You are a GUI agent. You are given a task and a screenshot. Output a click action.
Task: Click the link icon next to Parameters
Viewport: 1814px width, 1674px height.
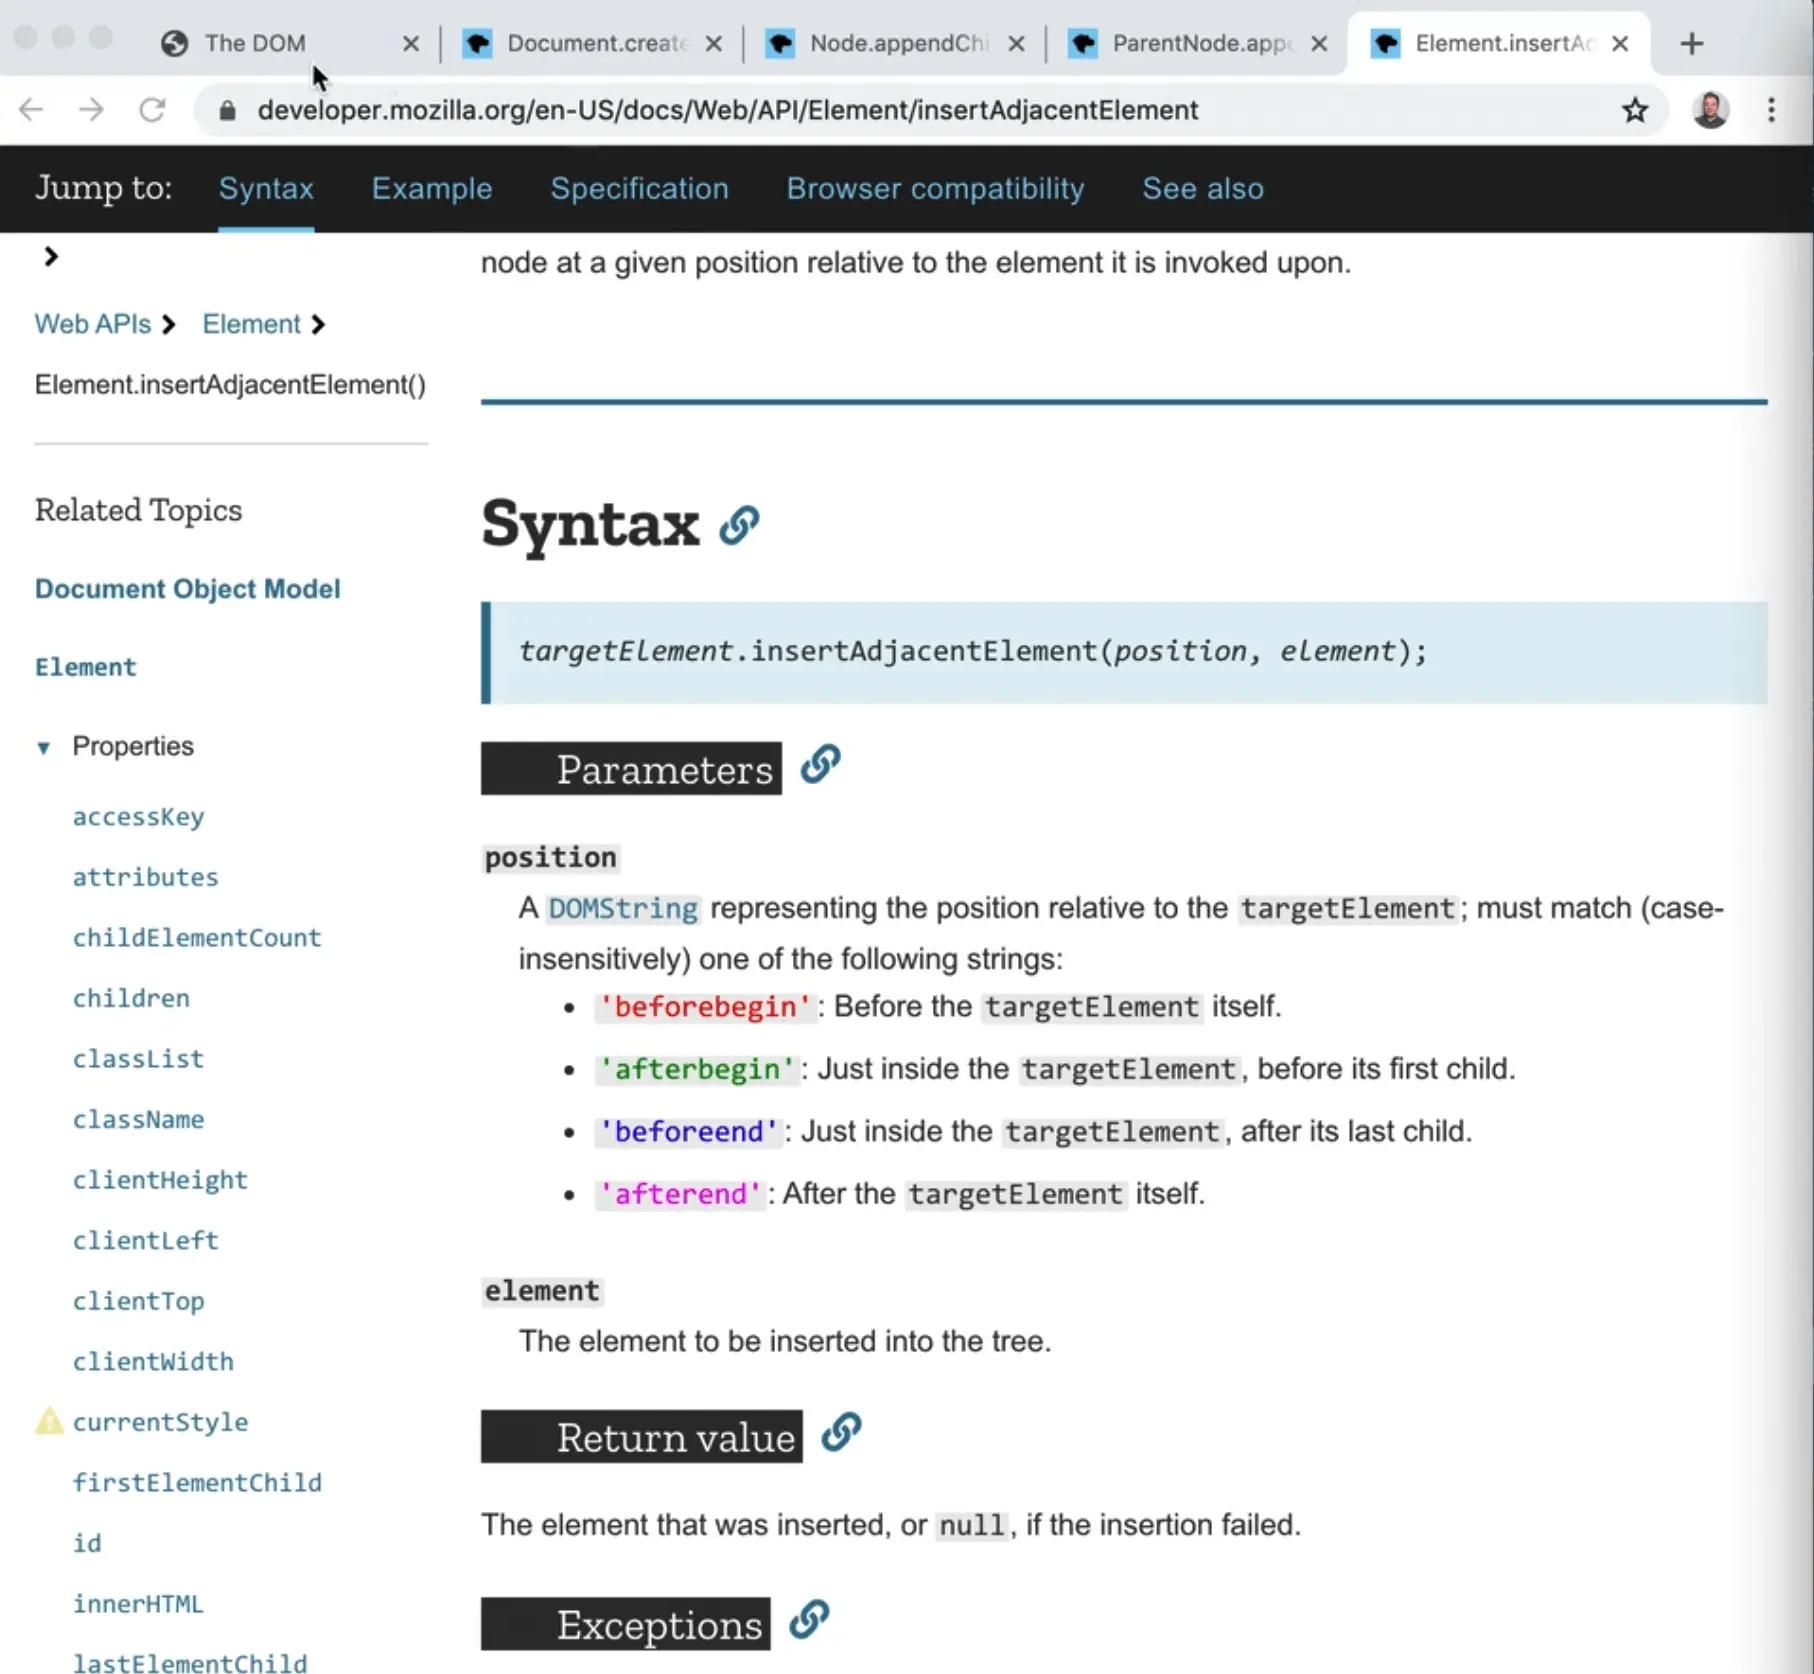coord(820,765)
